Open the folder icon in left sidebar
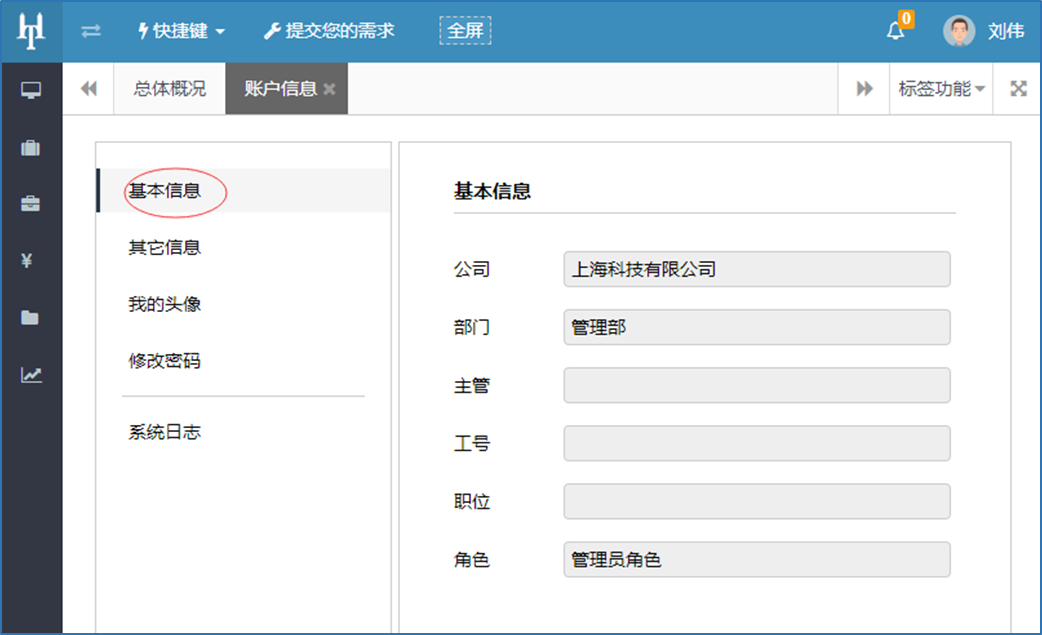The height and width of the screenshot is (635, 1042). [x=30, y=318]
